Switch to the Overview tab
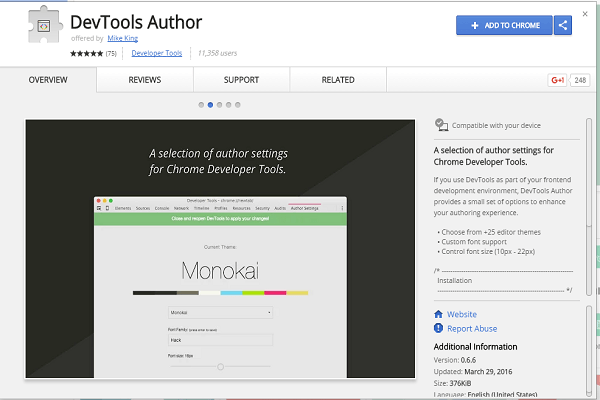600x400 pixels. [48, 80]
